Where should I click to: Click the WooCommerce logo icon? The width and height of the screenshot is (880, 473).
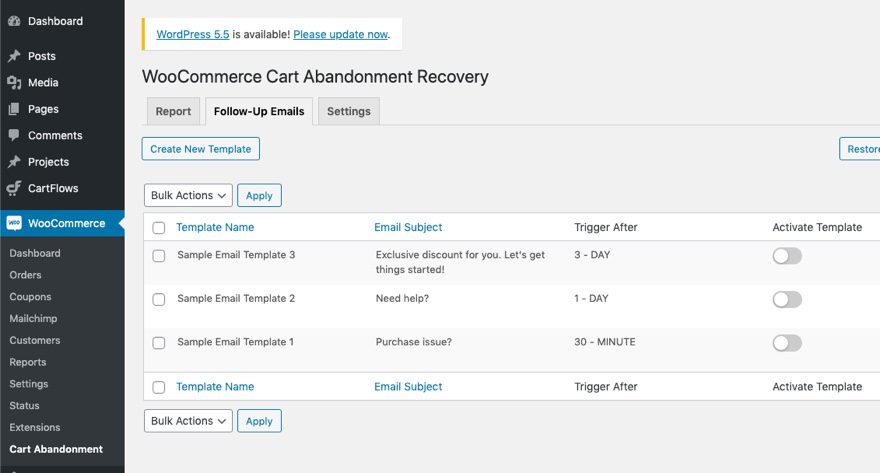tap(14, 223)
